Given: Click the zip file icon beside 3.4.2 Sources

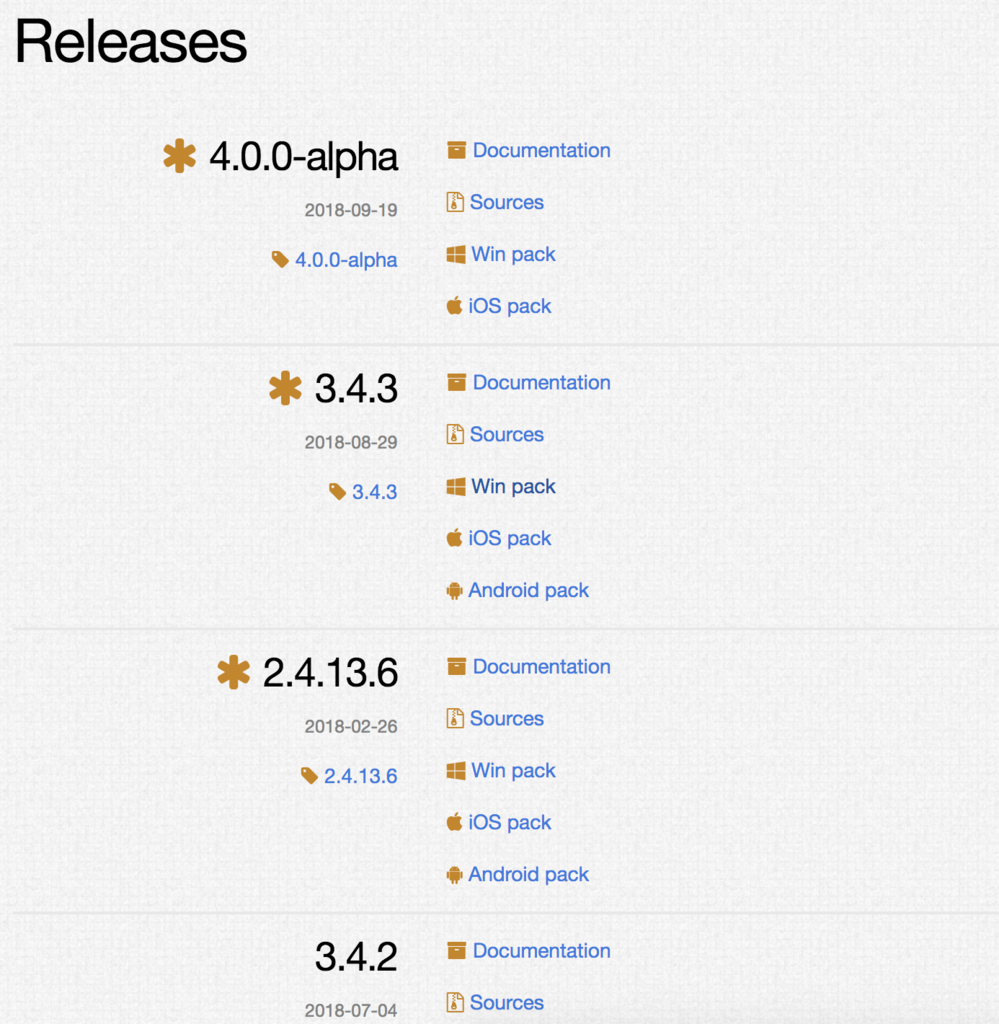Looking at the screenshot, I should pos(455,1002).
